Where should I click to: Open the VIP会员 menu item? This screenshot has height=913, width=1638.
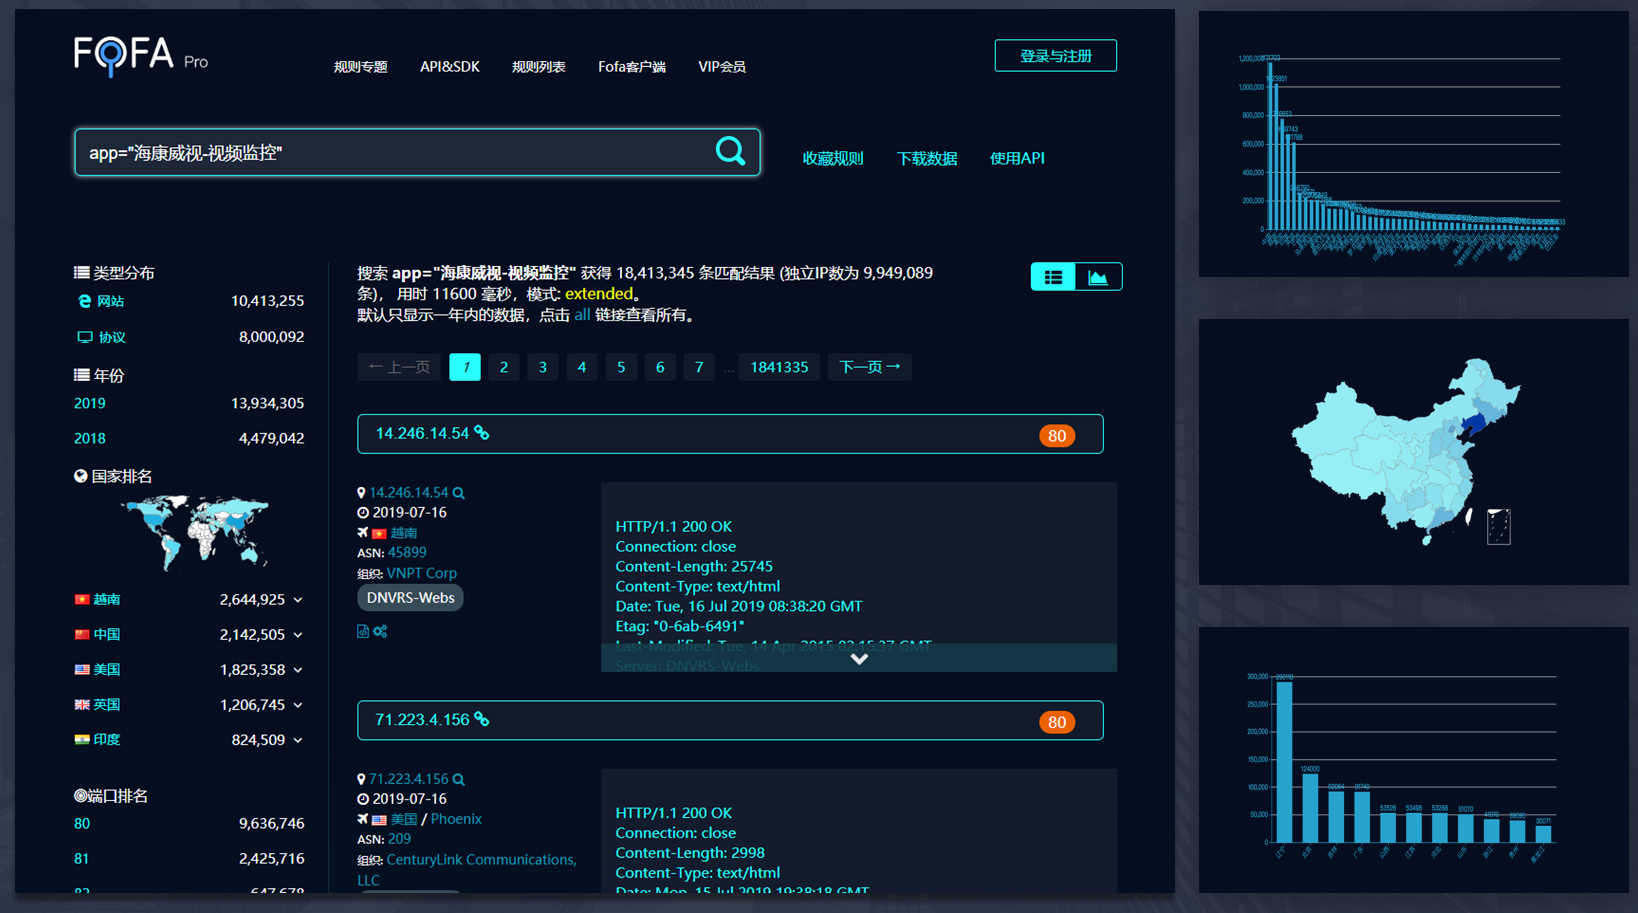pyautogui.click(x=722, y=67)
